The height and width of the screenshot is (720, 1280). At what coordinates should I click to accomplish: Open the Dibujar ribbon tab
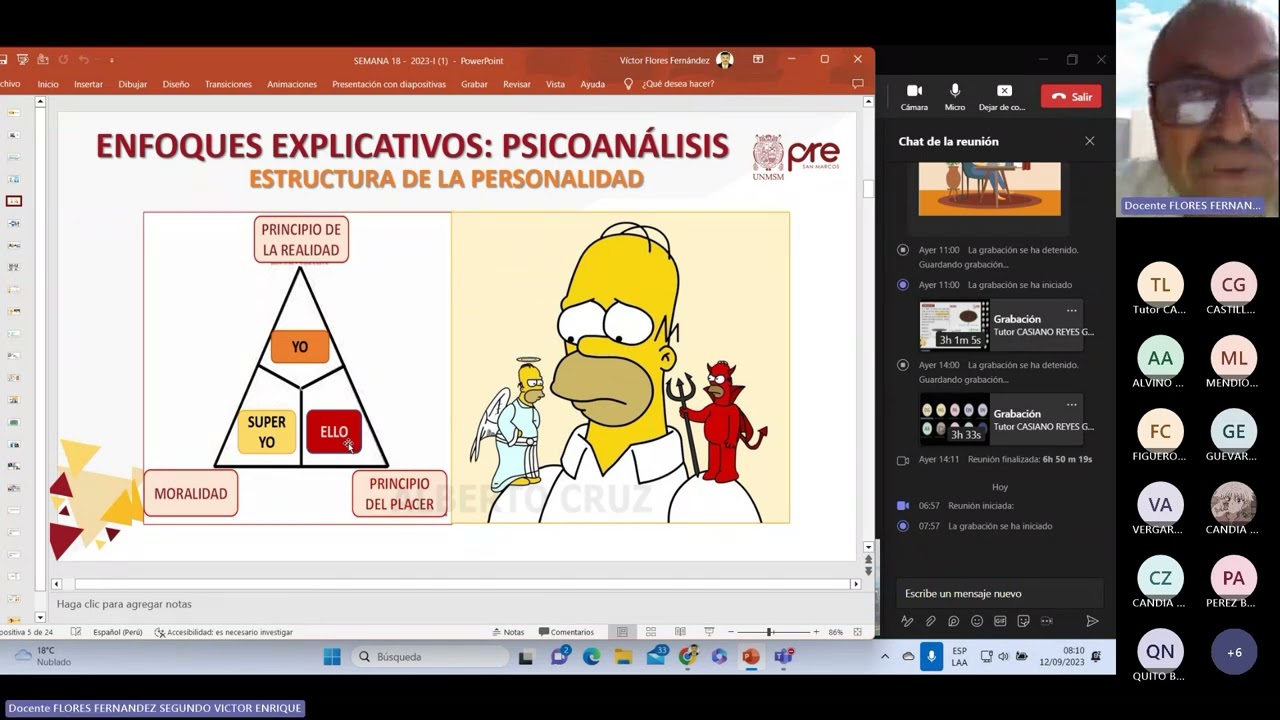pos(132,84)
